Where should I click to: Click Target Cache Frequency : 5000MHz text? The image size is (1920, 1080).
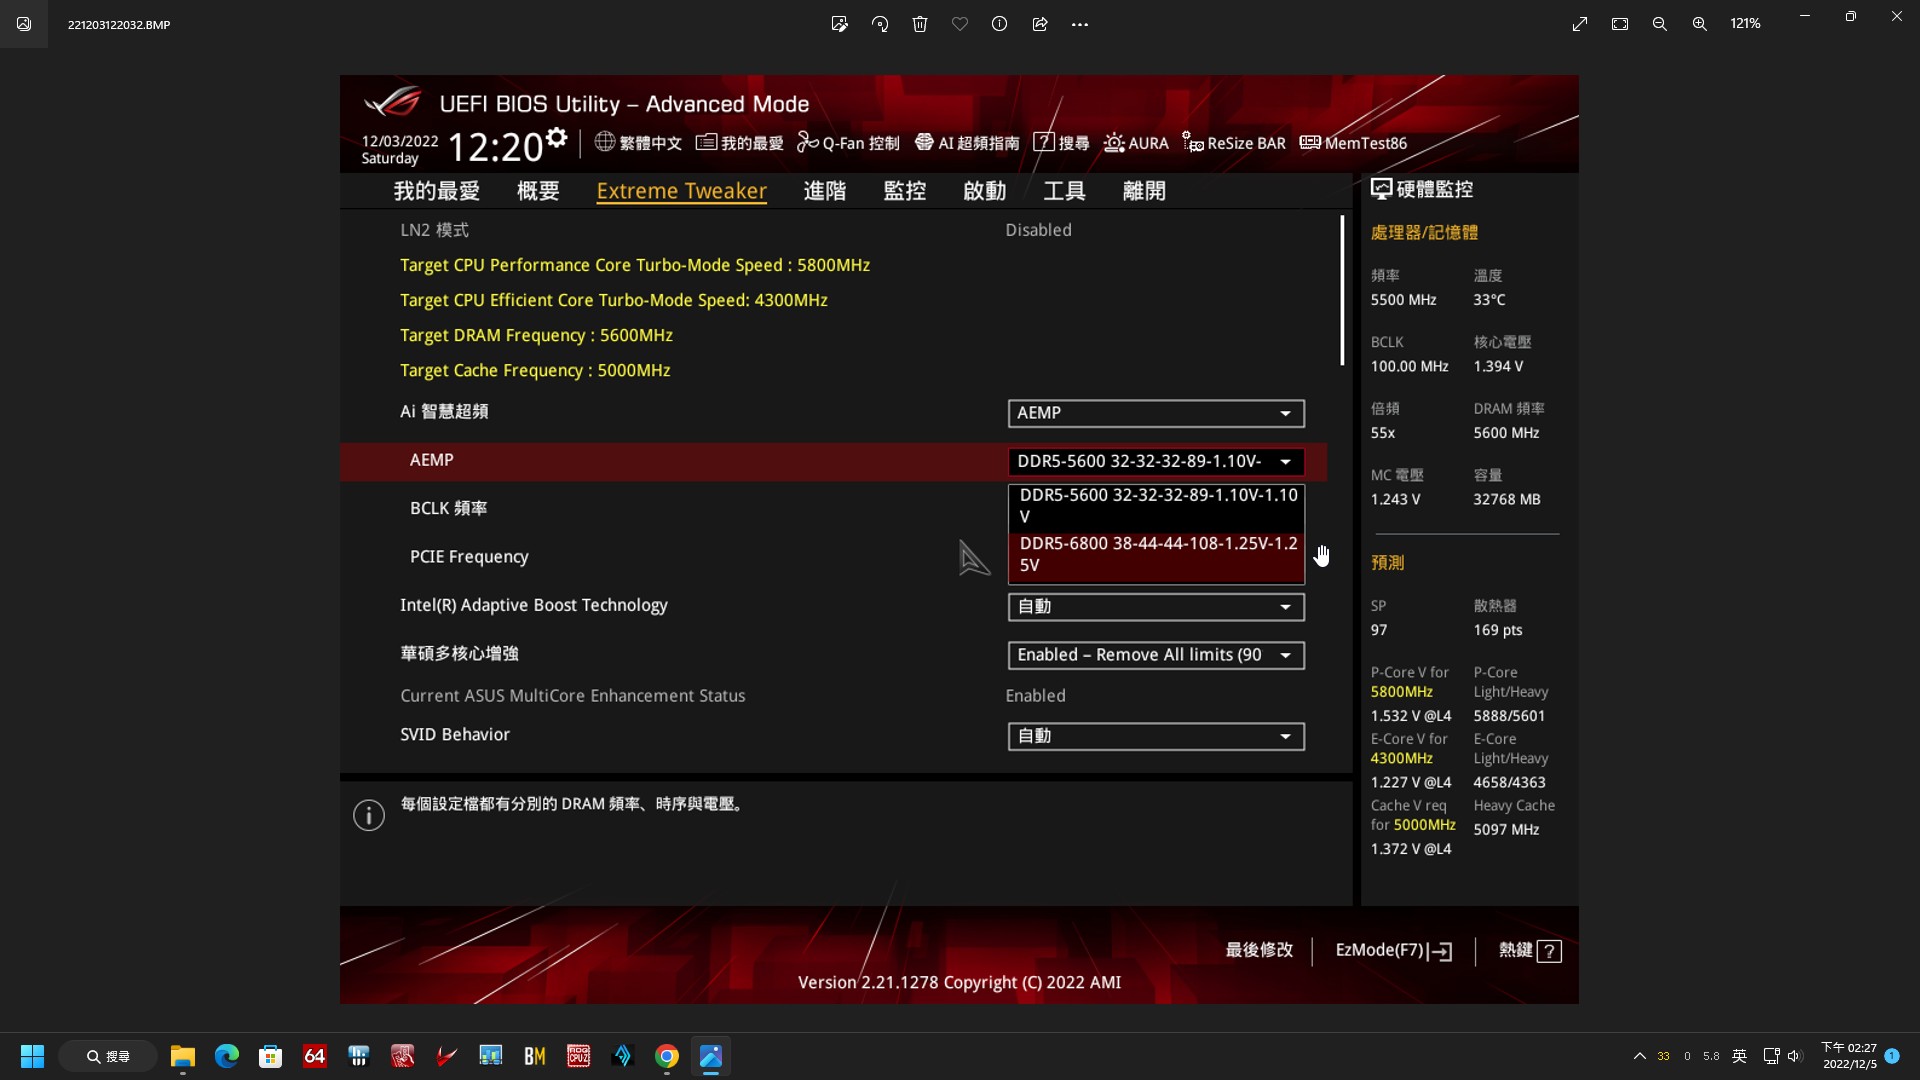point(535,370)
